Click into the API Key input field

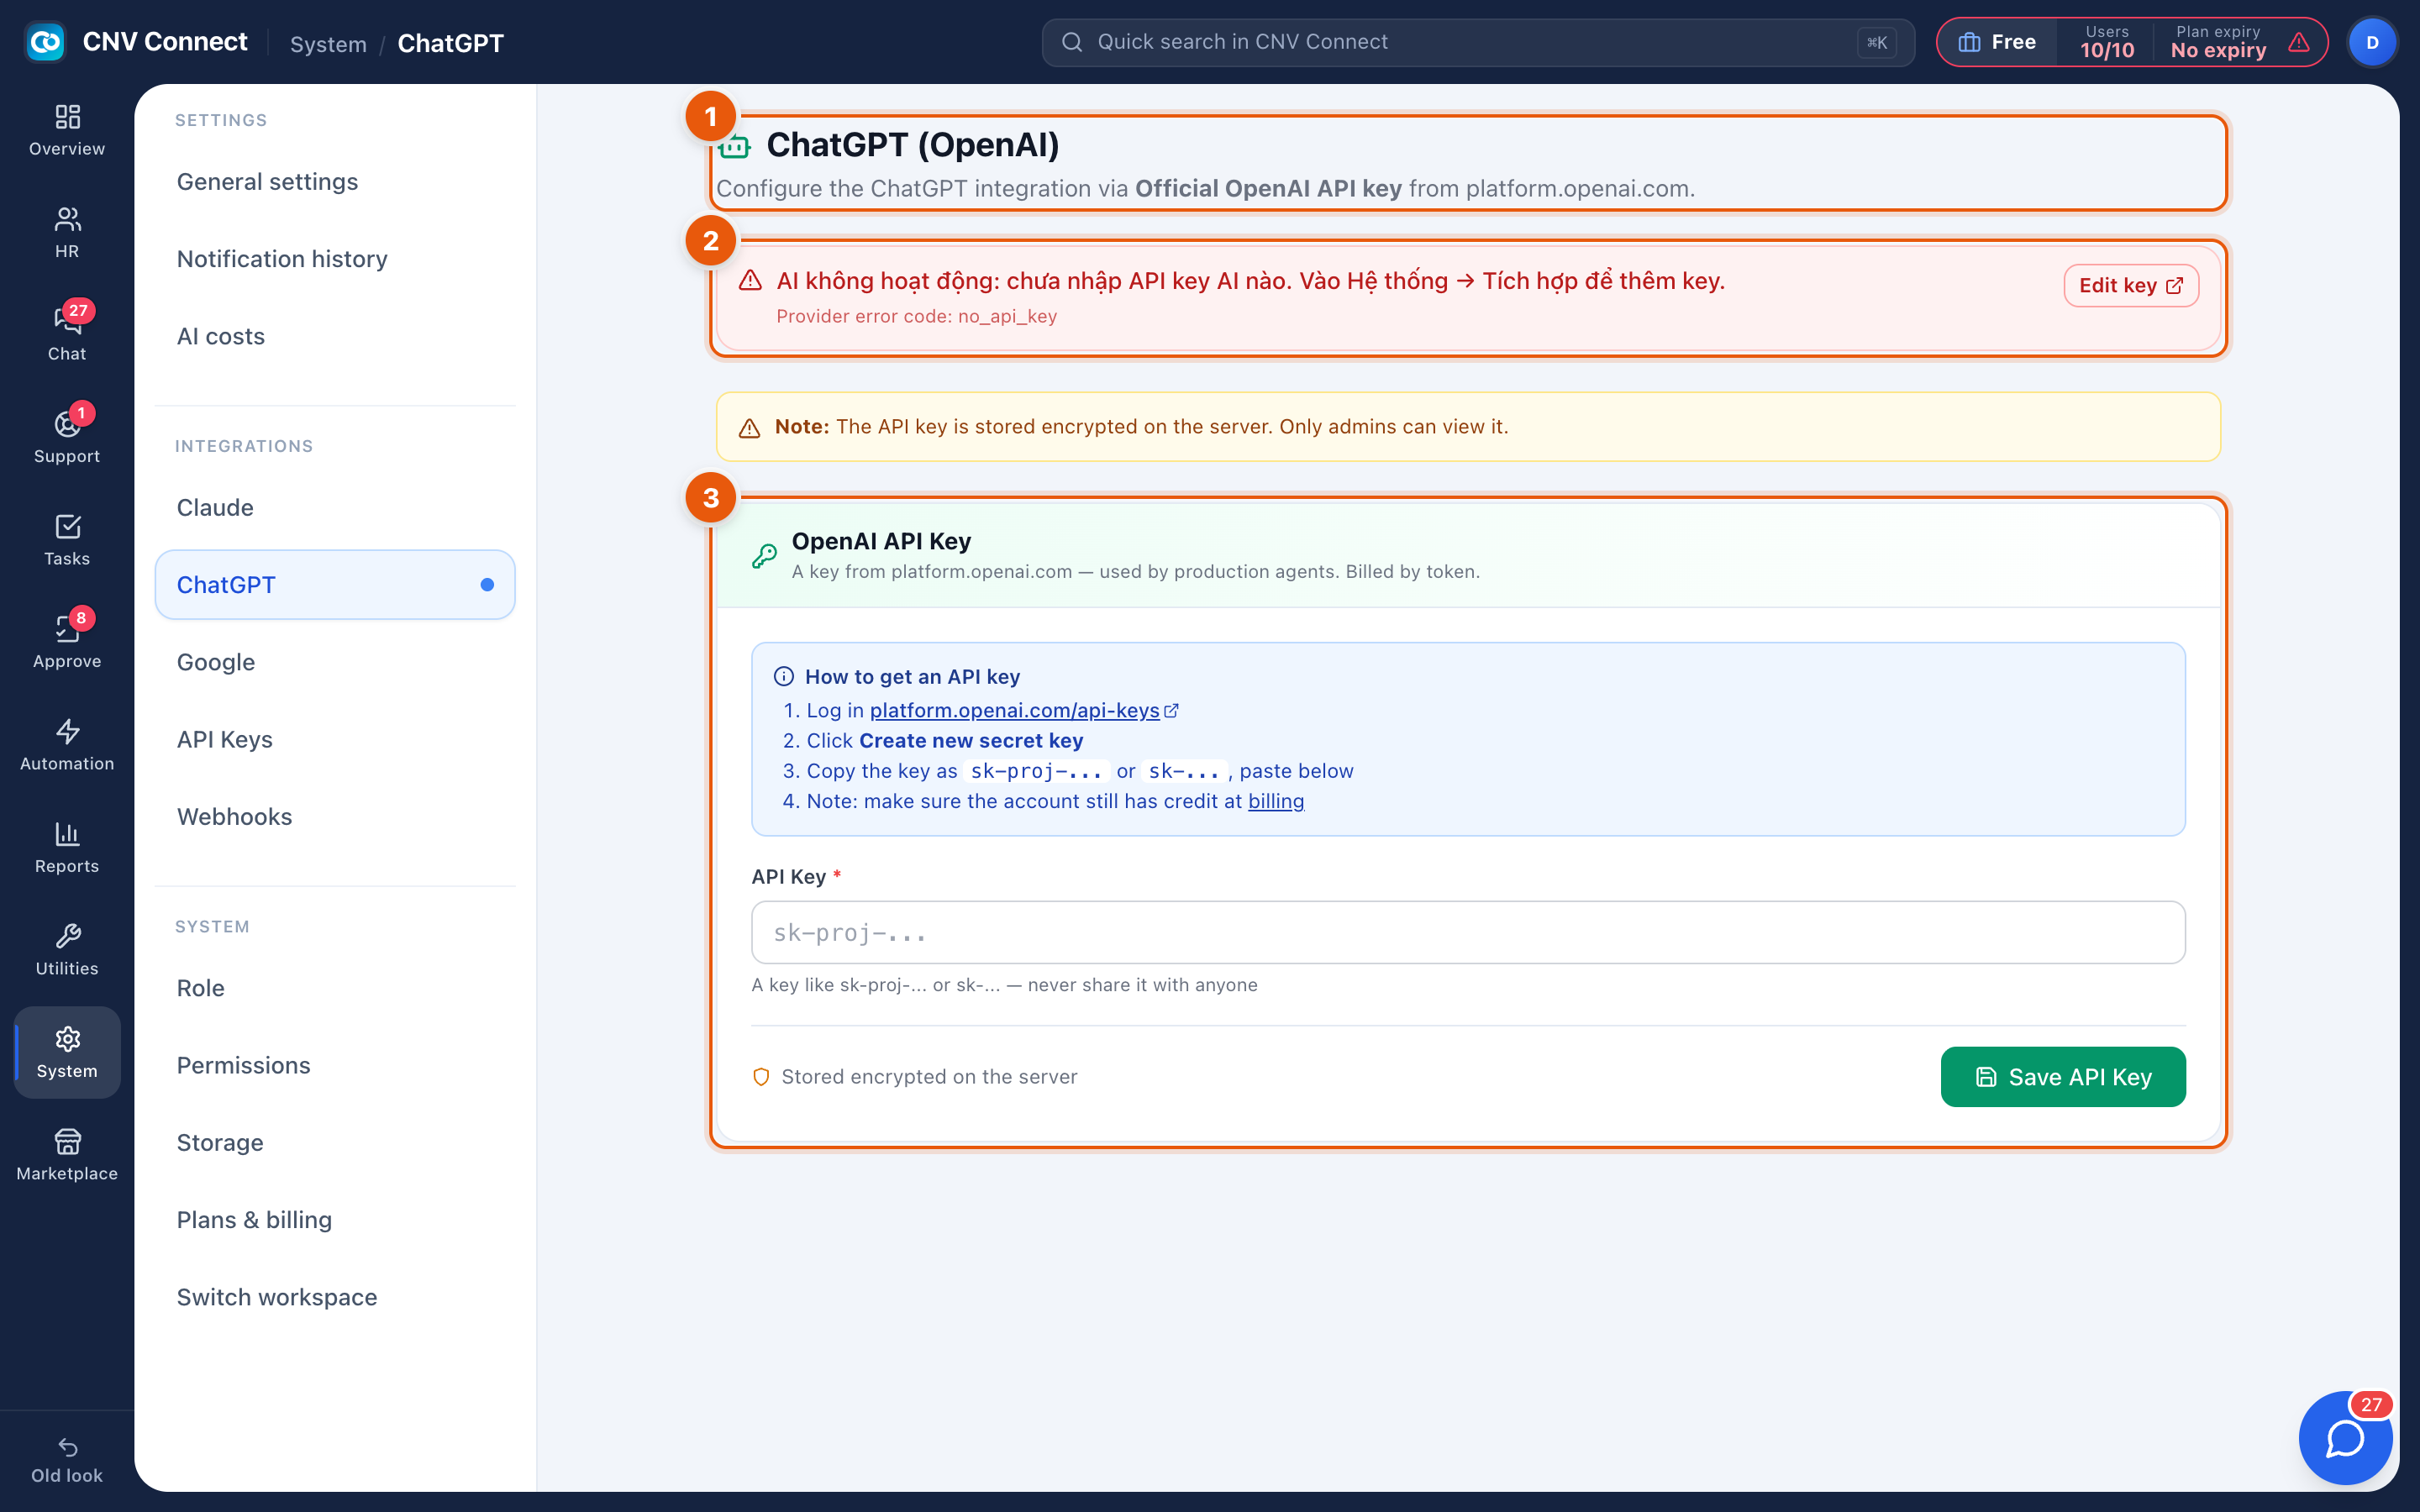[x=1468, y=933]
